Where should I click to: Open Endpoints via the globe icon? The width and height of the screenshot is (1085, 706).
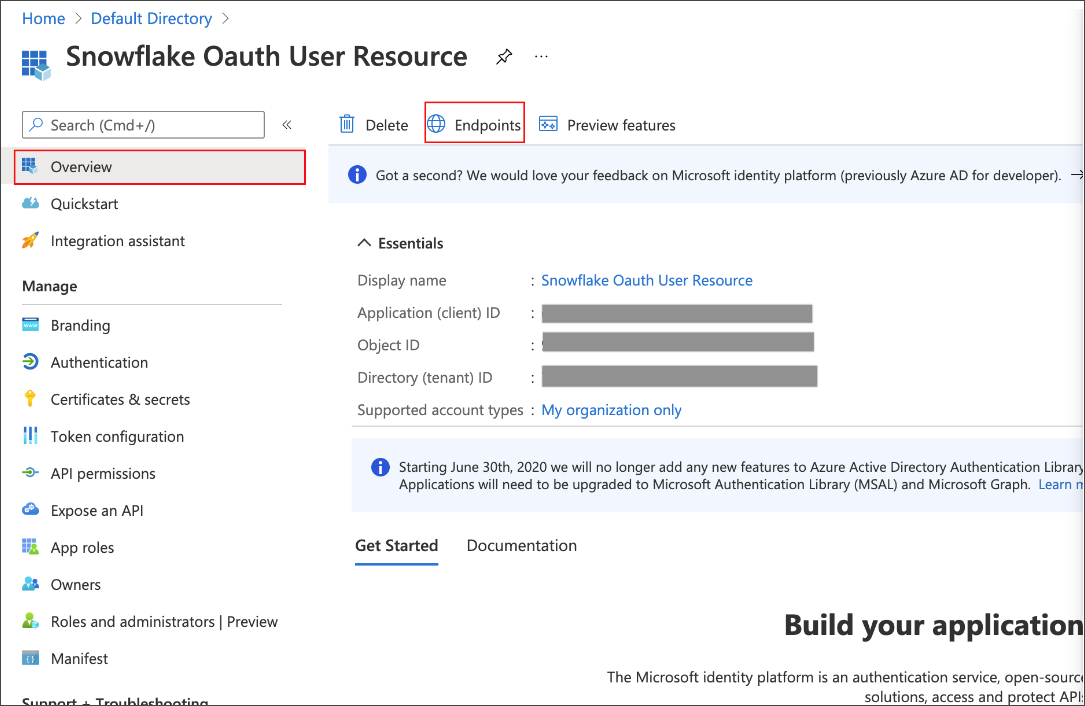tap(436, 123)
